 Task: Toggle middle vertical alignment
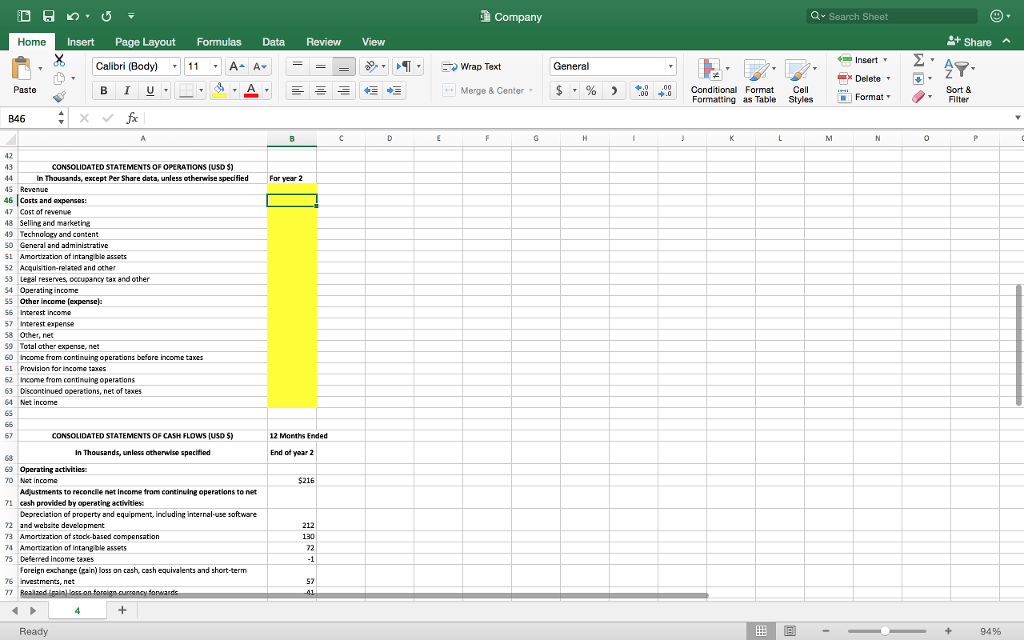coord(321,66)
